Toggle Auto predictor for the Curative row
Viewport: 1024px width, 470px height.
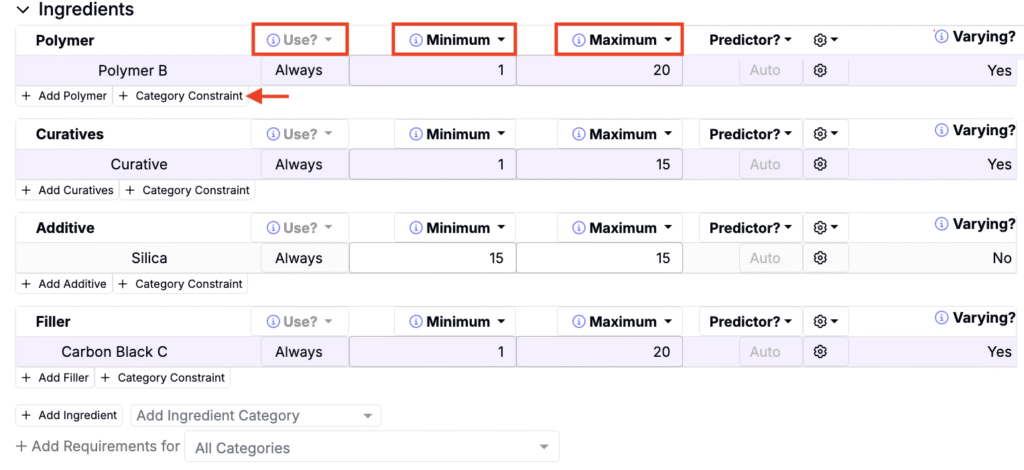(765, 164)
